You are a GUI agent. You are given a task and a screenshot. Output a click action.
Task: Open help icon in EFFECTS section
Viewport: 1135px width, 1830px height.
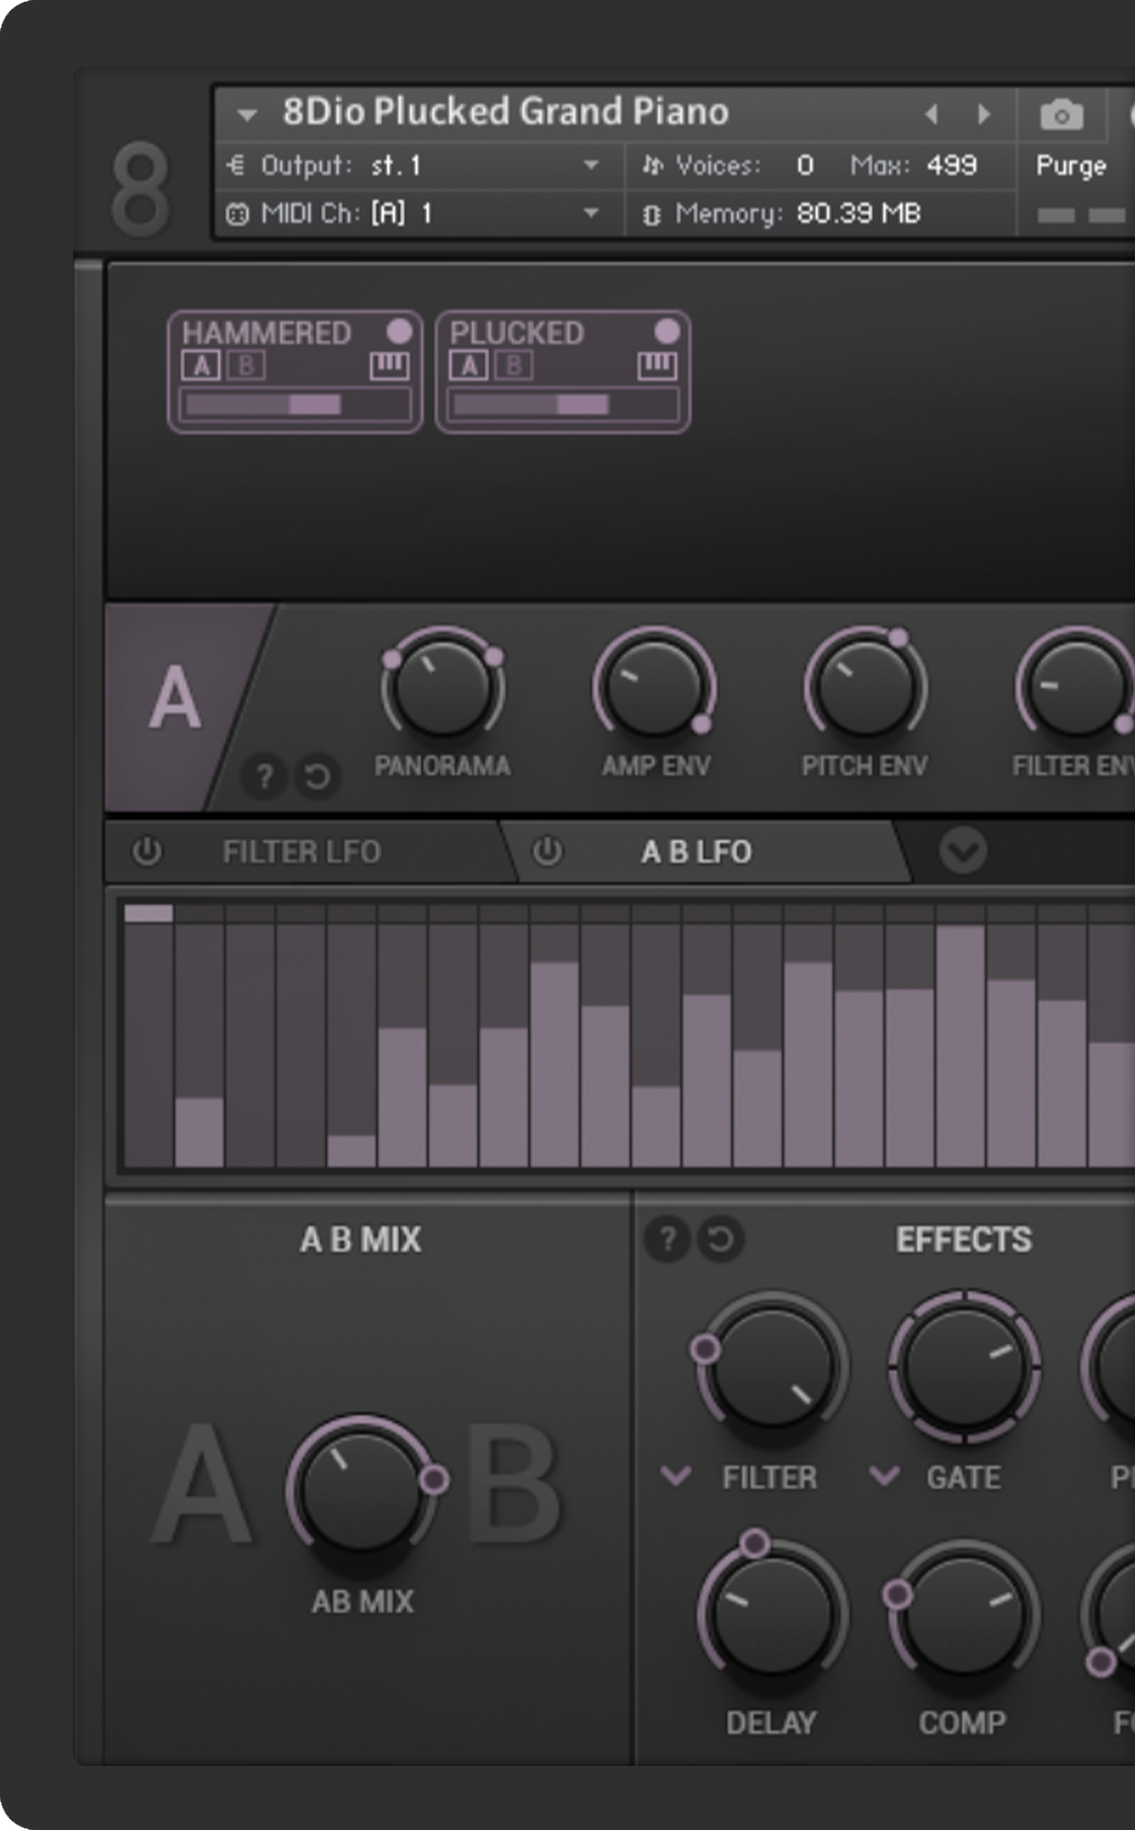(667, 1240)
